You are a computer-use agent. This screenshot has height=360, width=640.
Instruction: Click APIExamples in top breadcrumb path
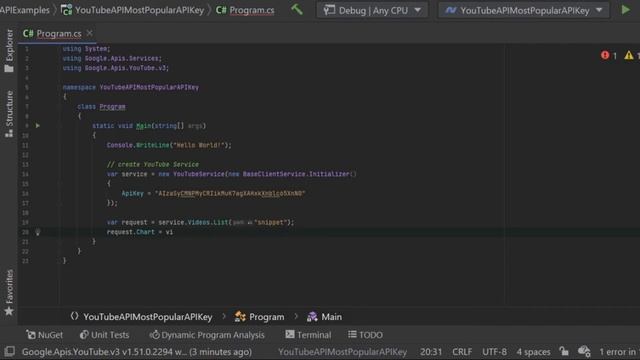(24, 10)
